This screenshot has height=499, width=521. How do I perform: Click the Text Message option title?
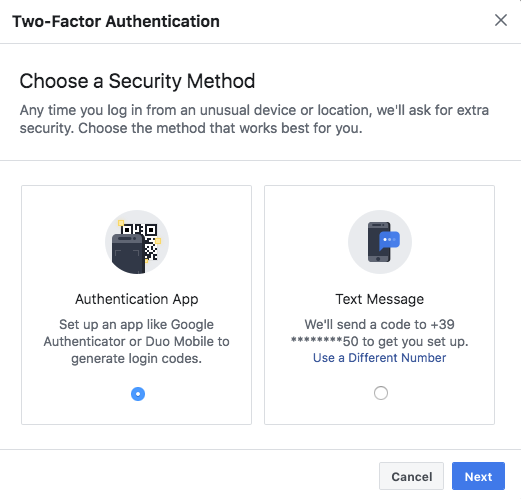point(379,299)
